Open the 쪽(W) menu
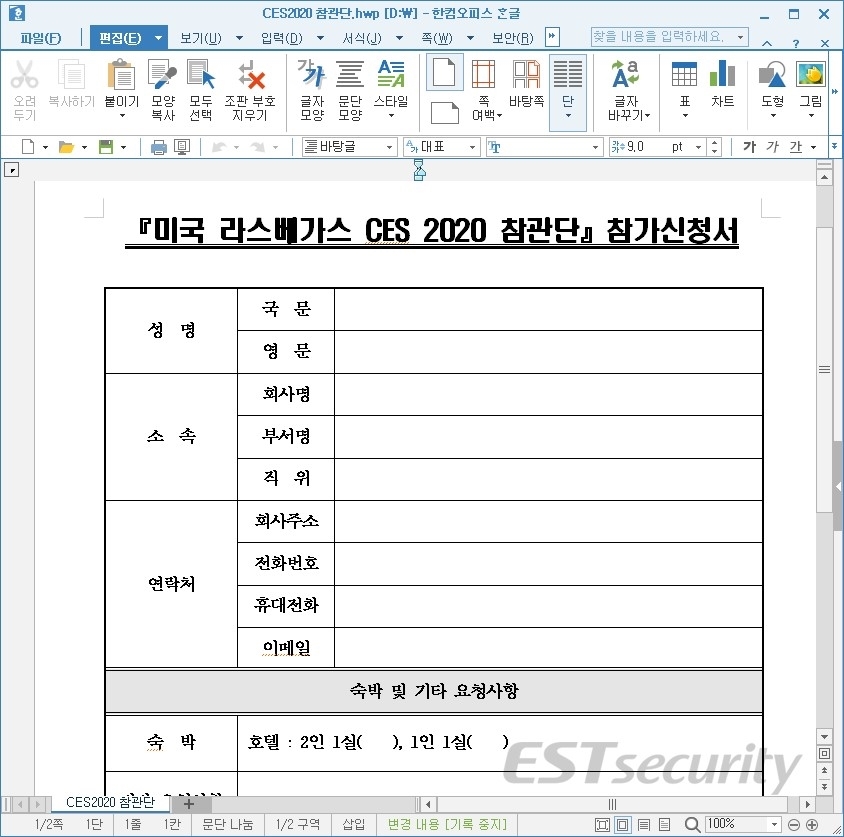Viewport: 844px width, 837px height. (x=437, y=38)
